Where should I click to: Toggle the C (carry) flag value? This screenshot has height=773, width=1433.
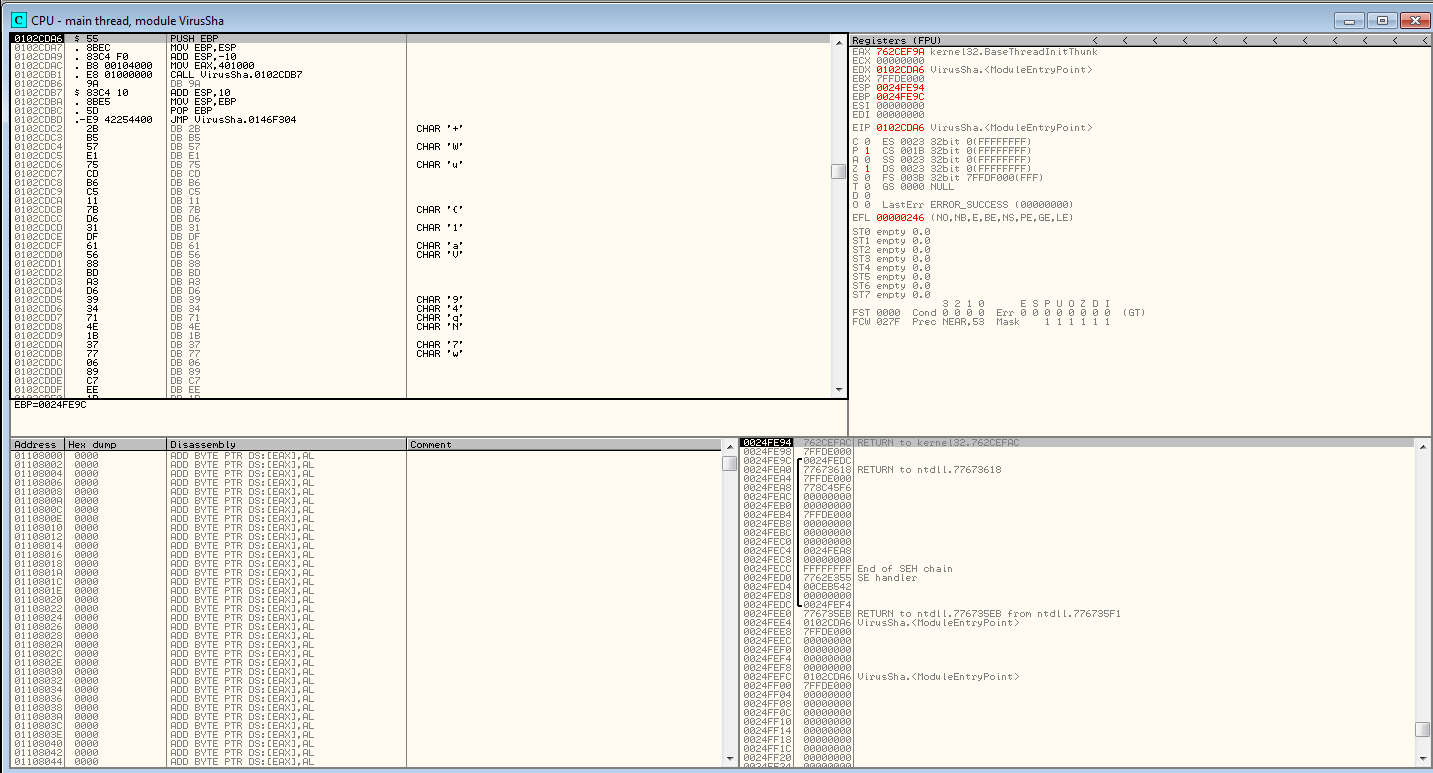click(867, 142)
